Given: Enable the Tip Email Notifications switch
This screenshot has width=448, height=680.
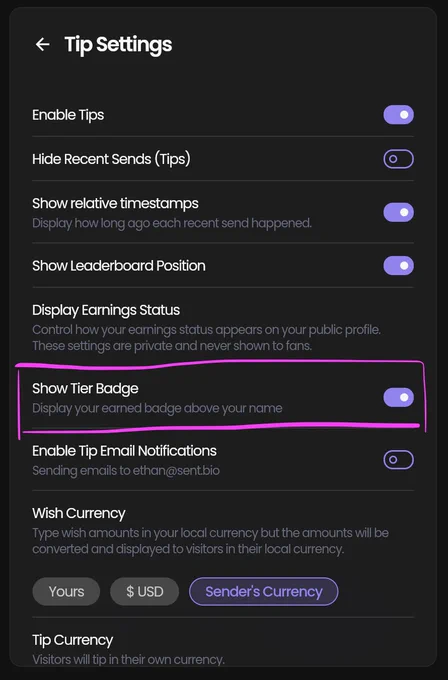Looking at the screenshot, I should 398,460.
